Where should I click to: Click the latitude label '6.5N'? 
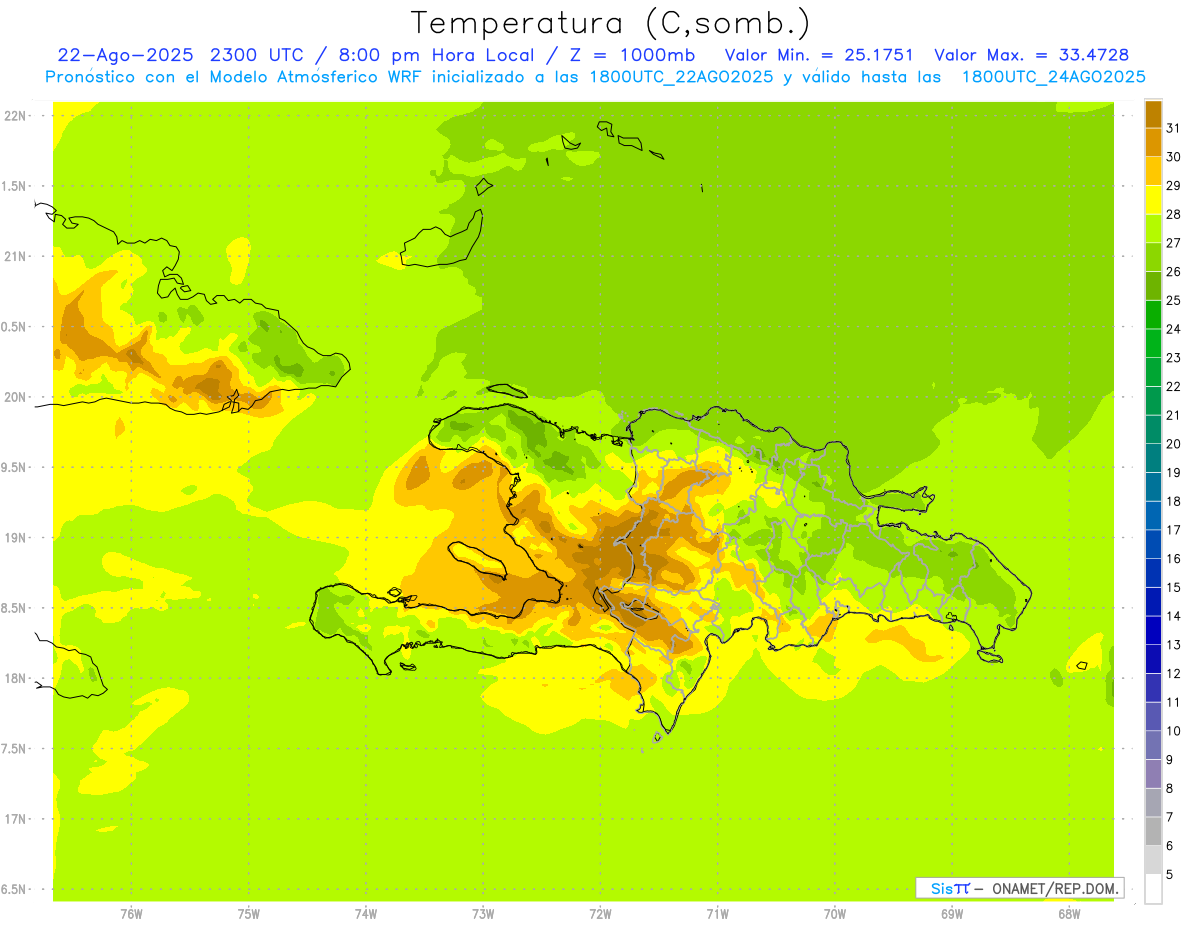click(14, 889)
